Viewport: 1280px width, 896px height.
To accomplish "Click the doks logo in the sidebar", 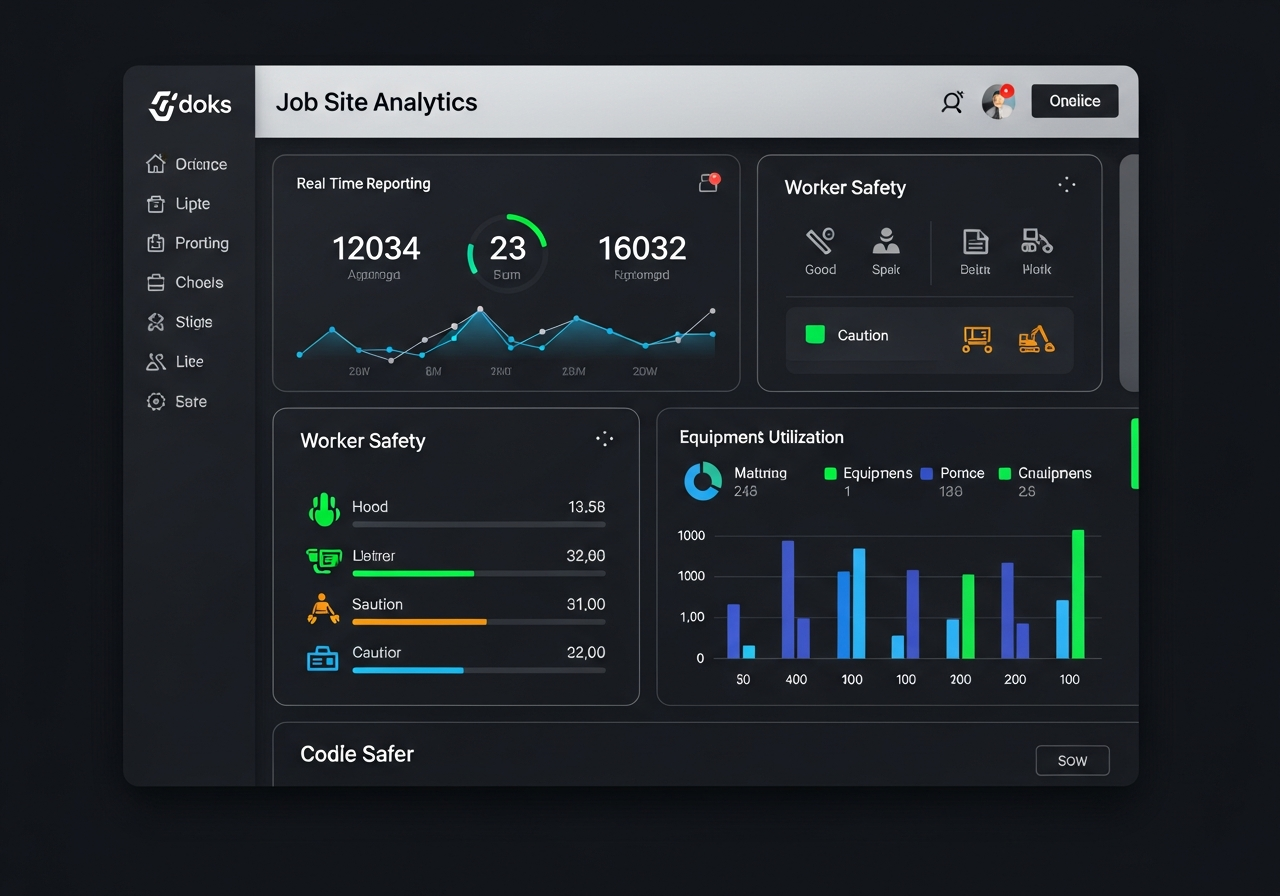I will tap(190, 105).
